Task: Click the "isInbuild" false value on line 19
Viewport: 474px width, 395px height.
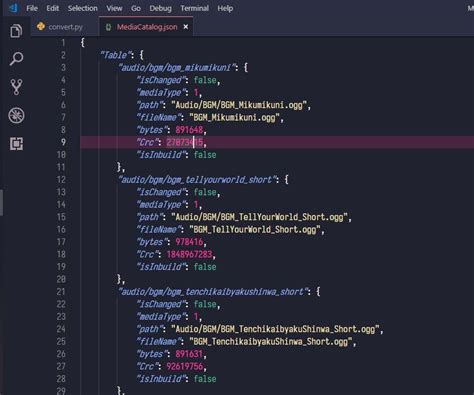Action: coord(205,267)
